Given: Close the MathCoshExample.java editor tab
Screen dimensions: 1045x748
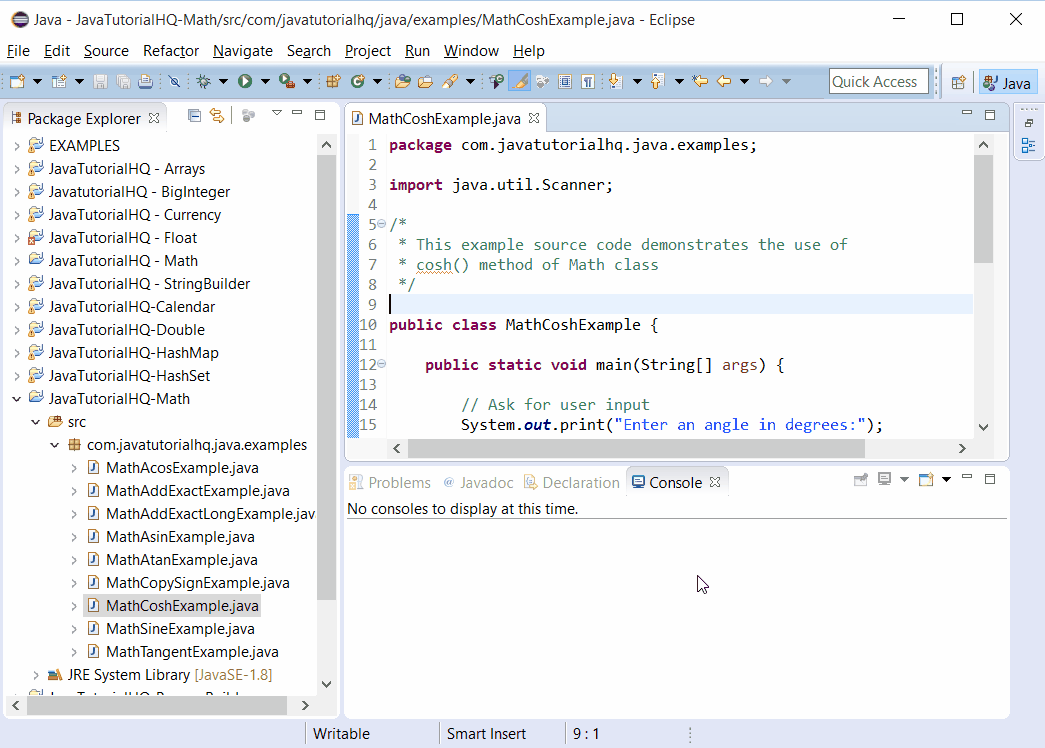Looking at the screenshot, I should (x=534, y=118).
